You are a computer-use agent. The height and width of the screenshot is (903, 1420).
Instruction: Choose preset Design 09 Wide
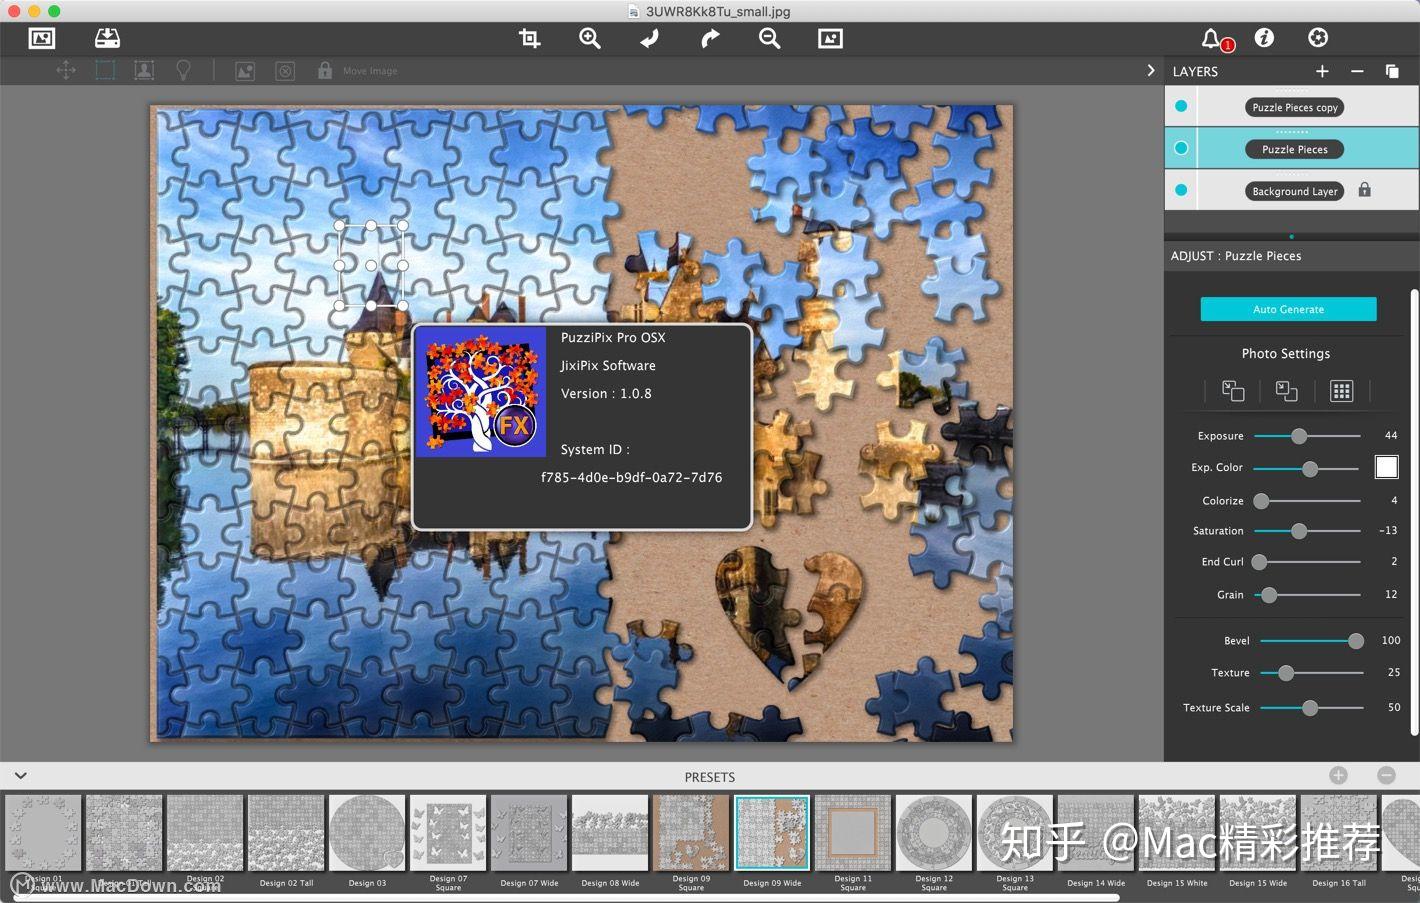point(772,833)
